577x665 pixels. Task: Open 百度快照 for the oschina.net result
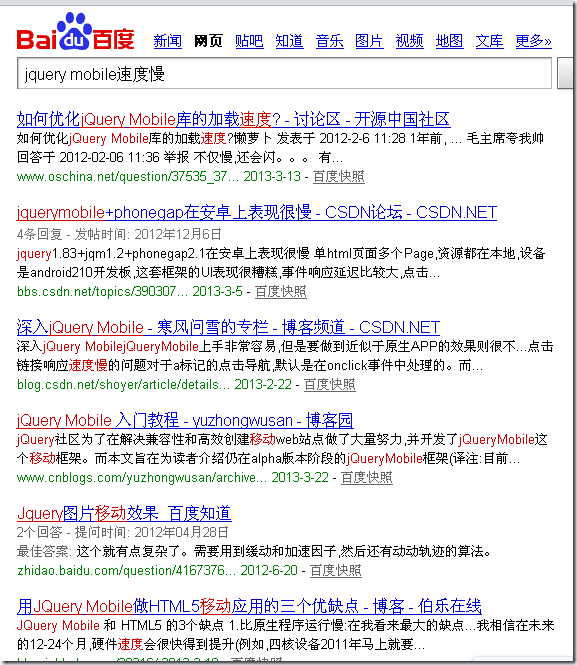[x=339, y=176]
